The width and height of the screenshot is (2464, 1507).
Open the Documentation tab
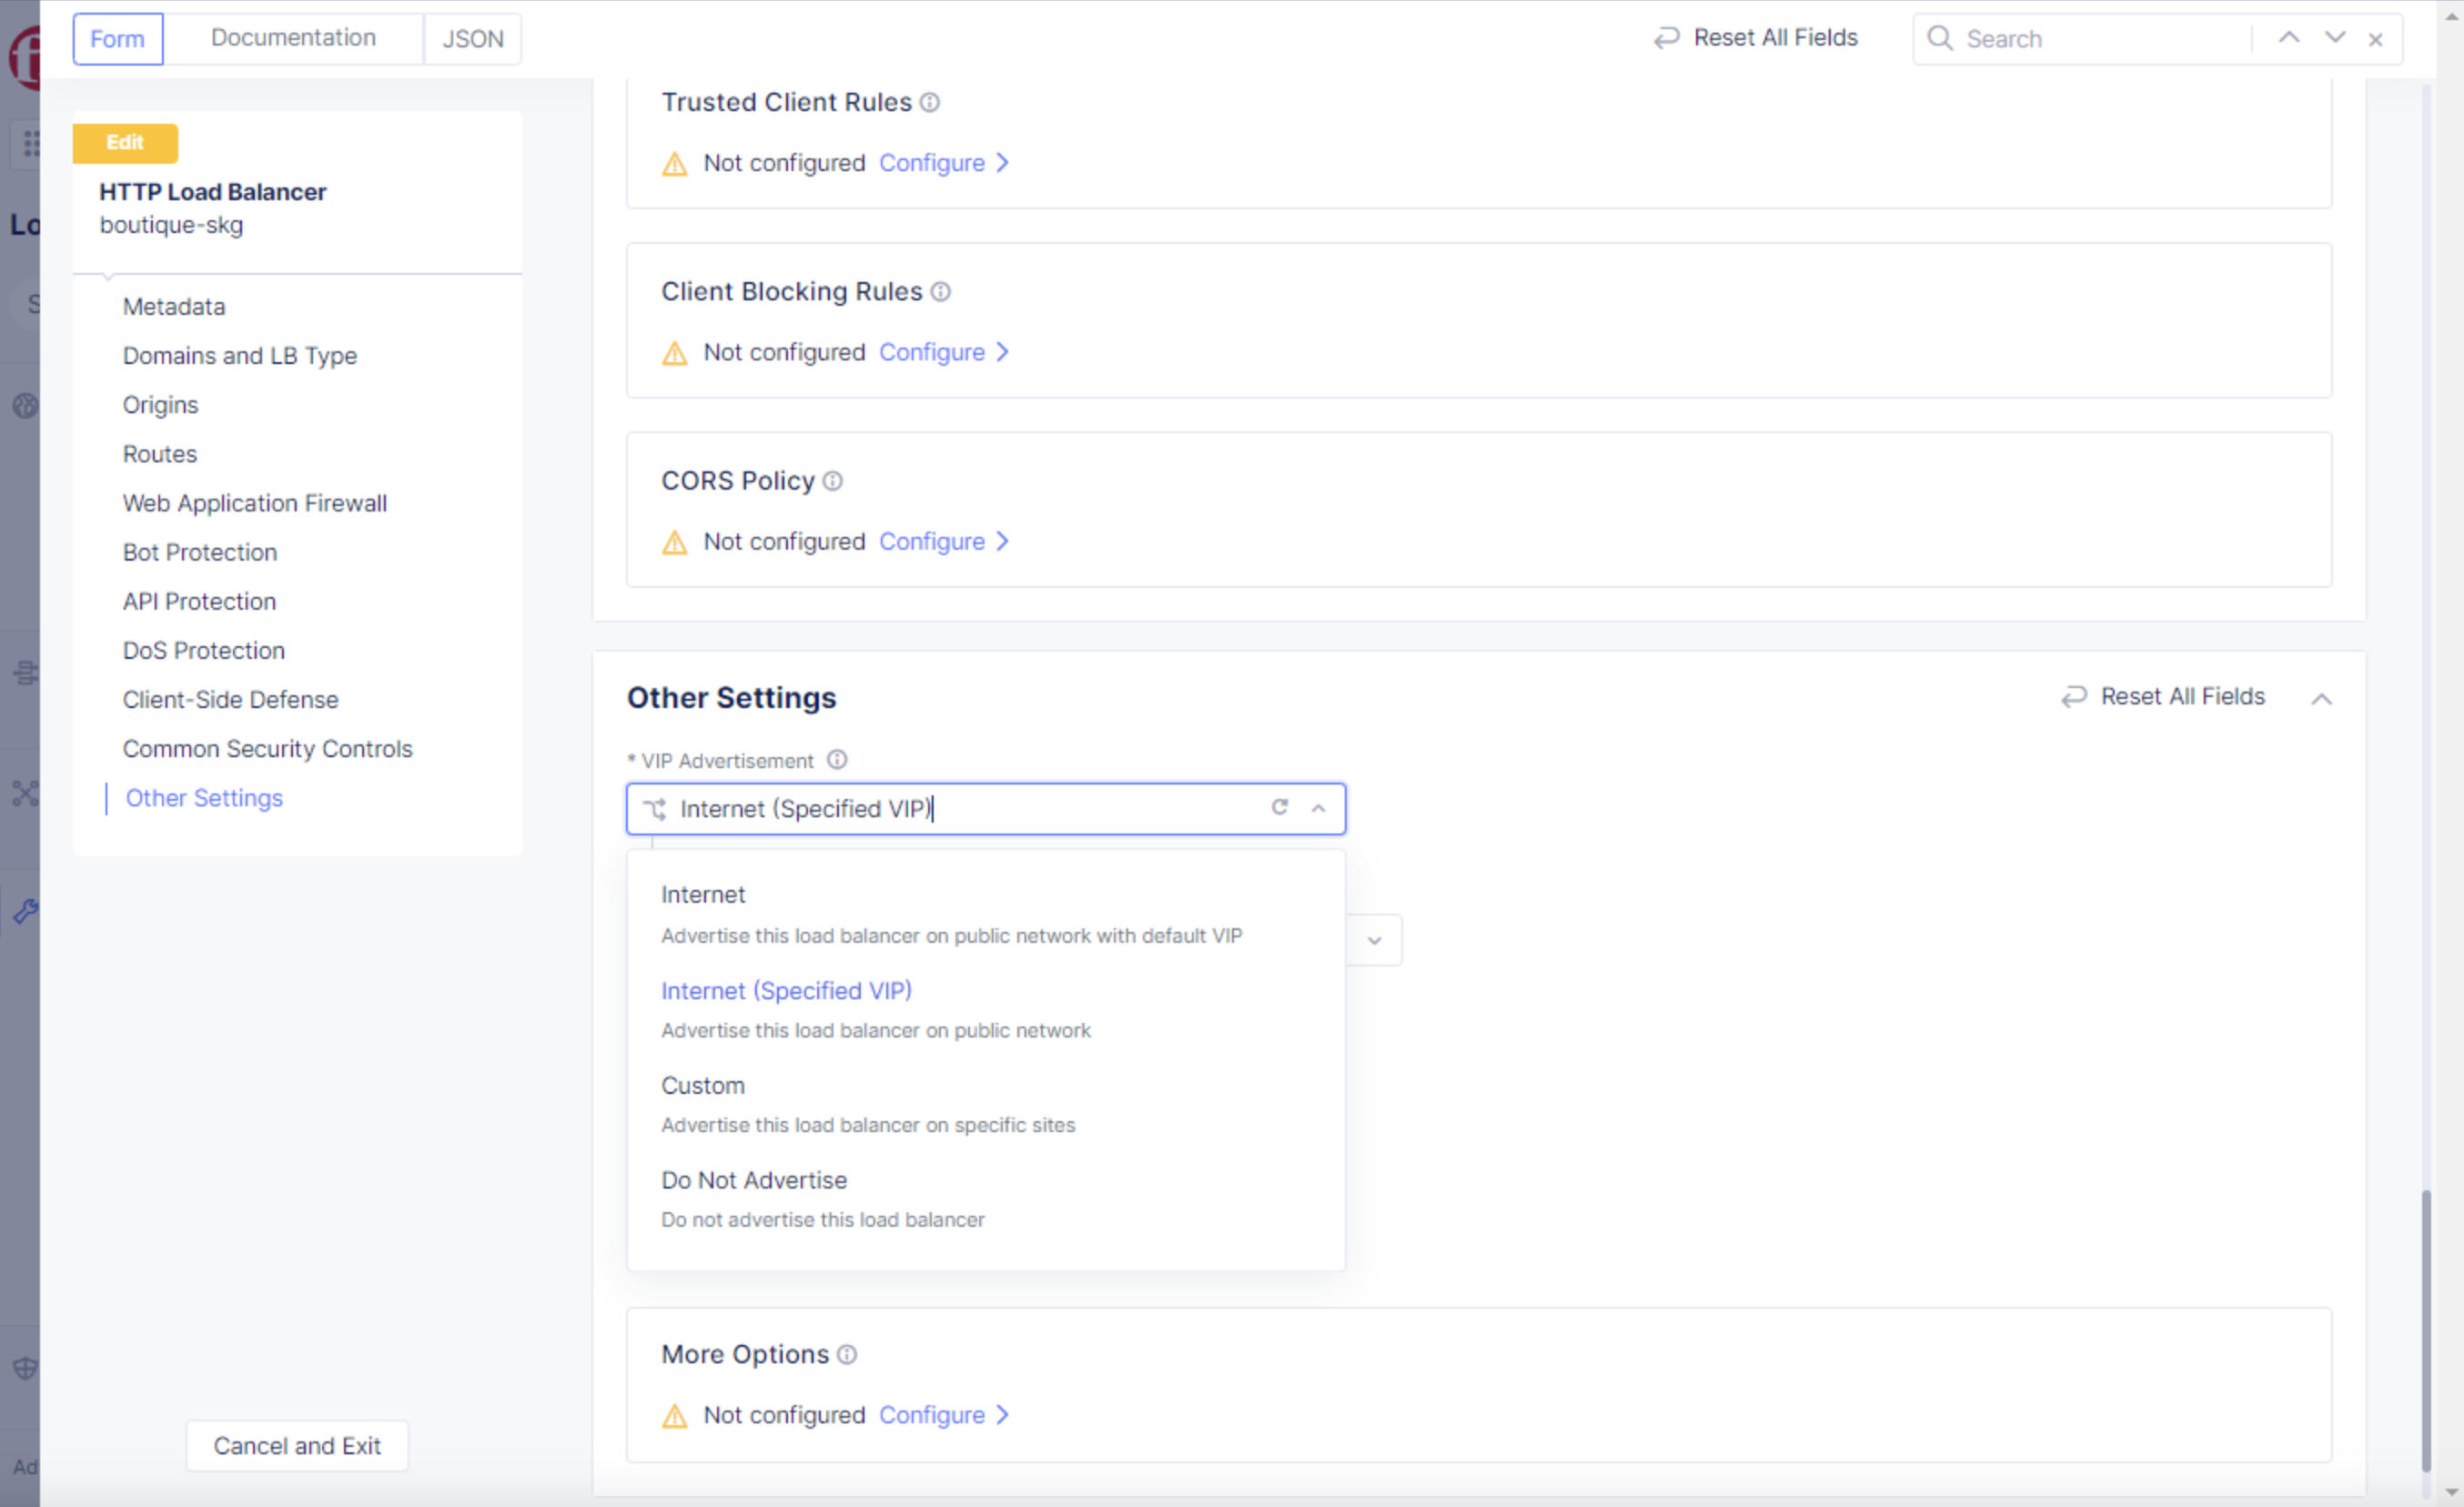pos(293,37)
